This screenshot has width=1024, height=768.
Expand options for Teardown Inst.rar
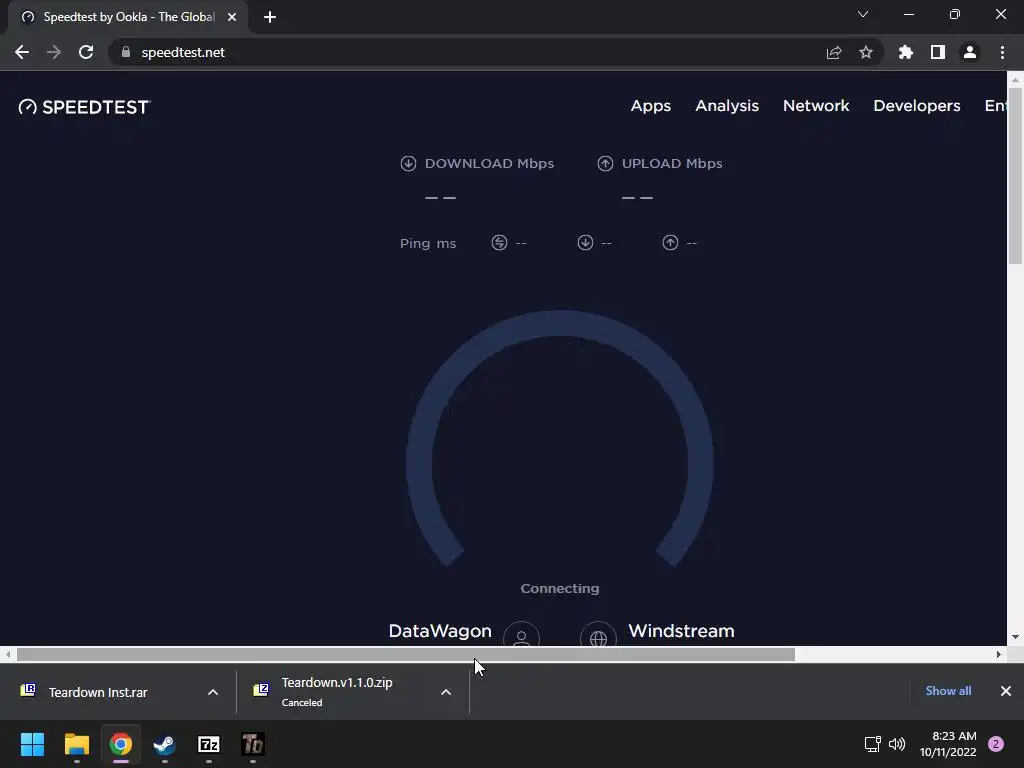point(213,692)
